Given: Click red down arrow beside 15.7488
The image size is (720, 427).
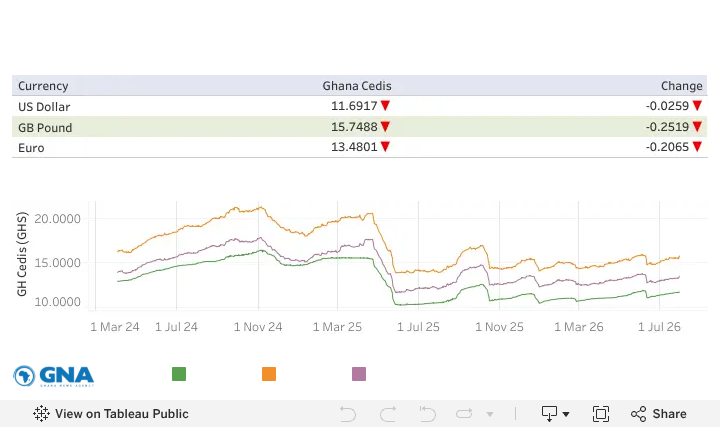Looking at the screenshot, I should [385, 126].
